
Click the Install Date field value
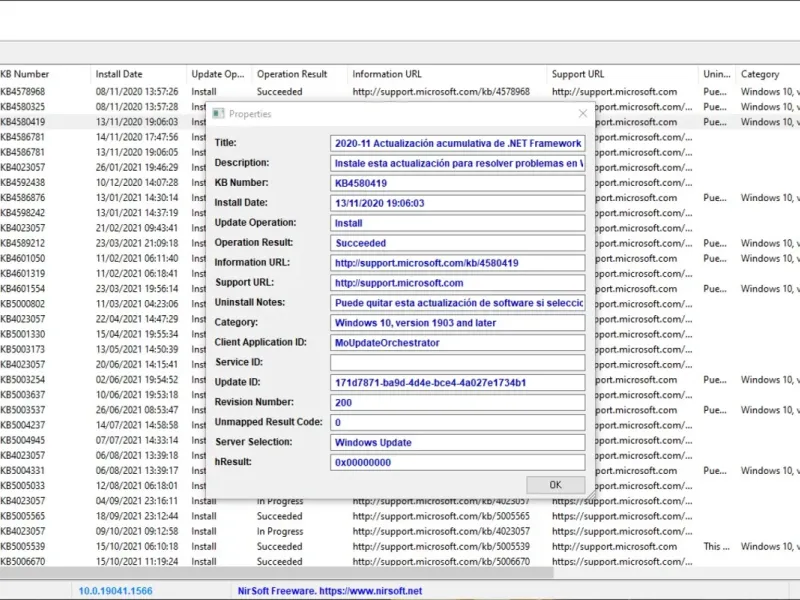(457, 203)
